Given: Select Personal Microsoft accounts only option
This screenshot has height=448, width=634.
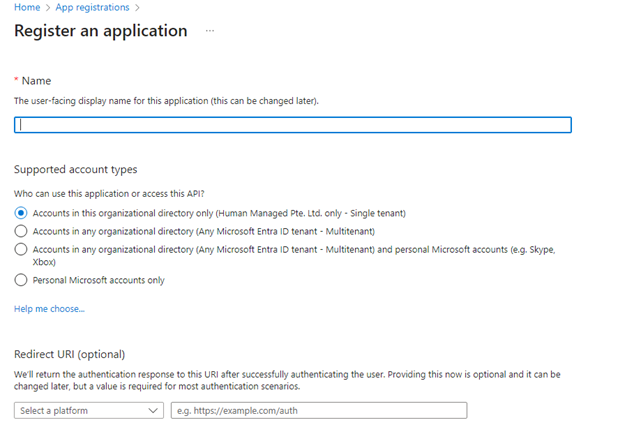Looking at the screenshot, I should [21, 280].
